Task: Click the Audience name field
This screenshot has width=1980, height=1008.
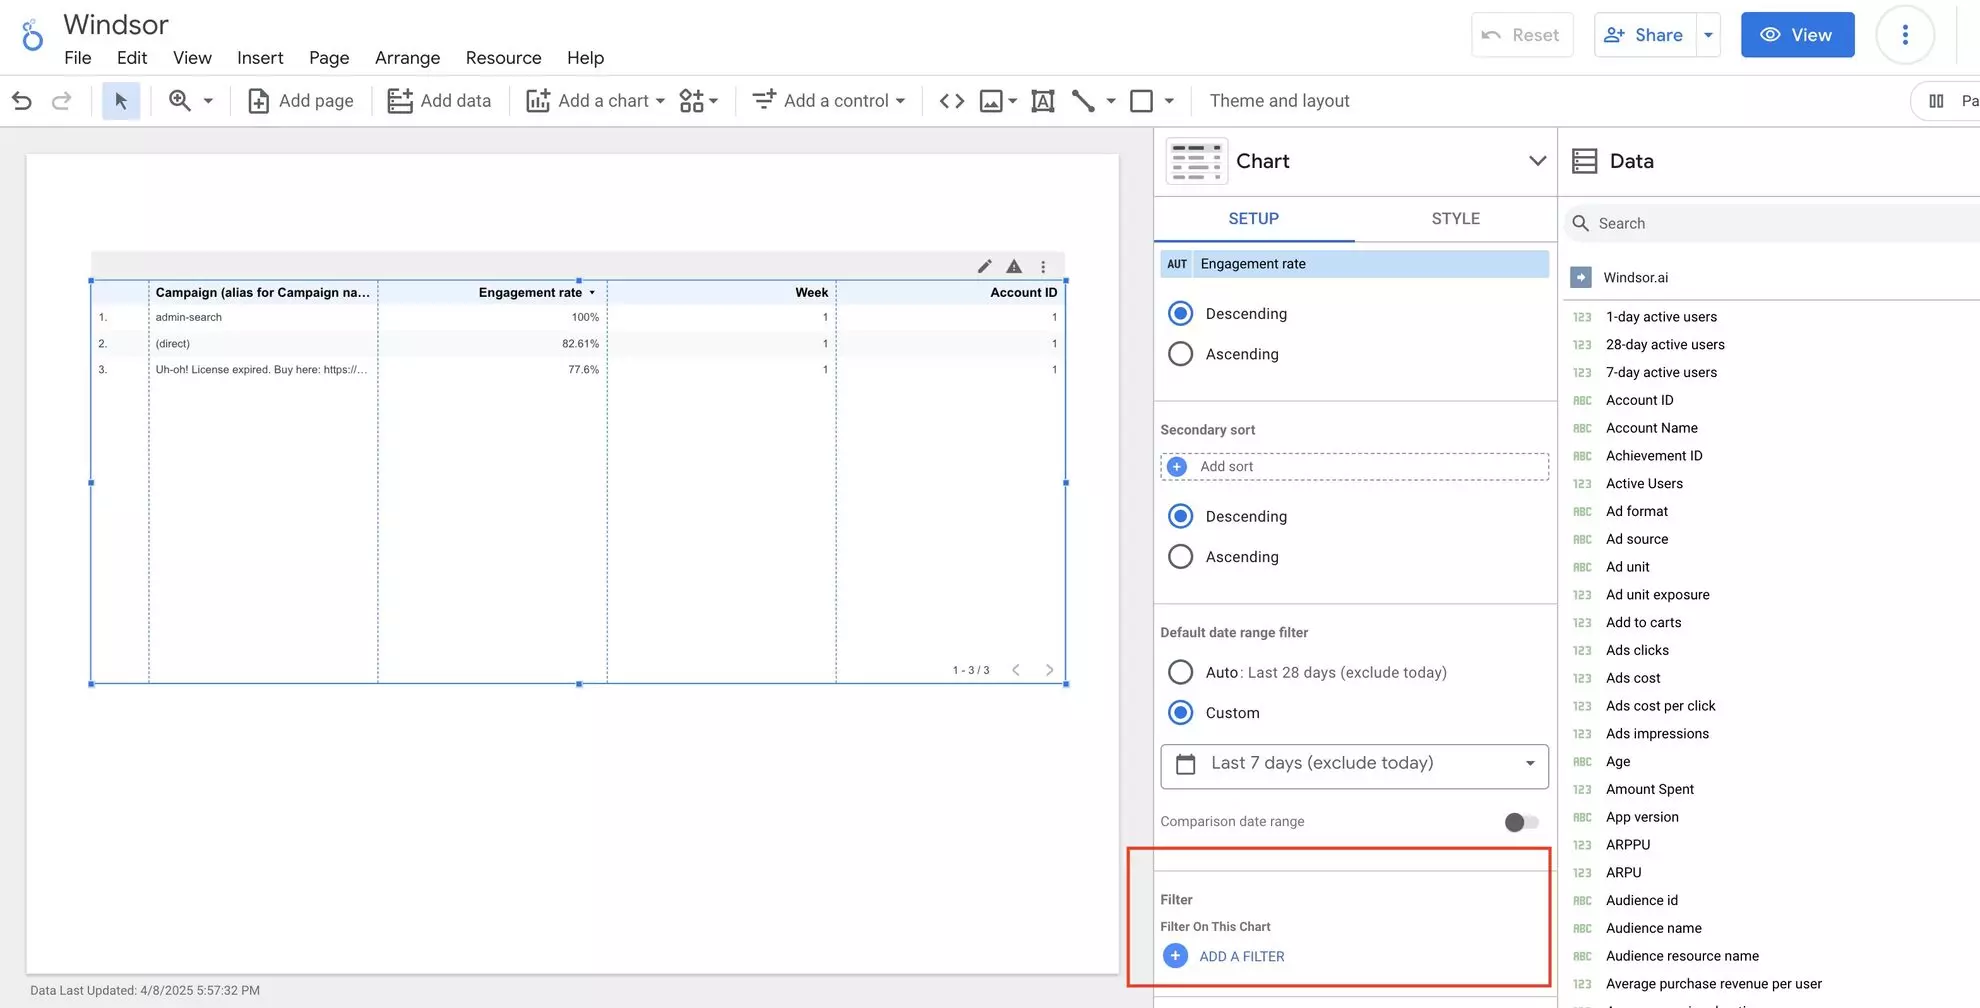Action: [x=1654, y=928]
